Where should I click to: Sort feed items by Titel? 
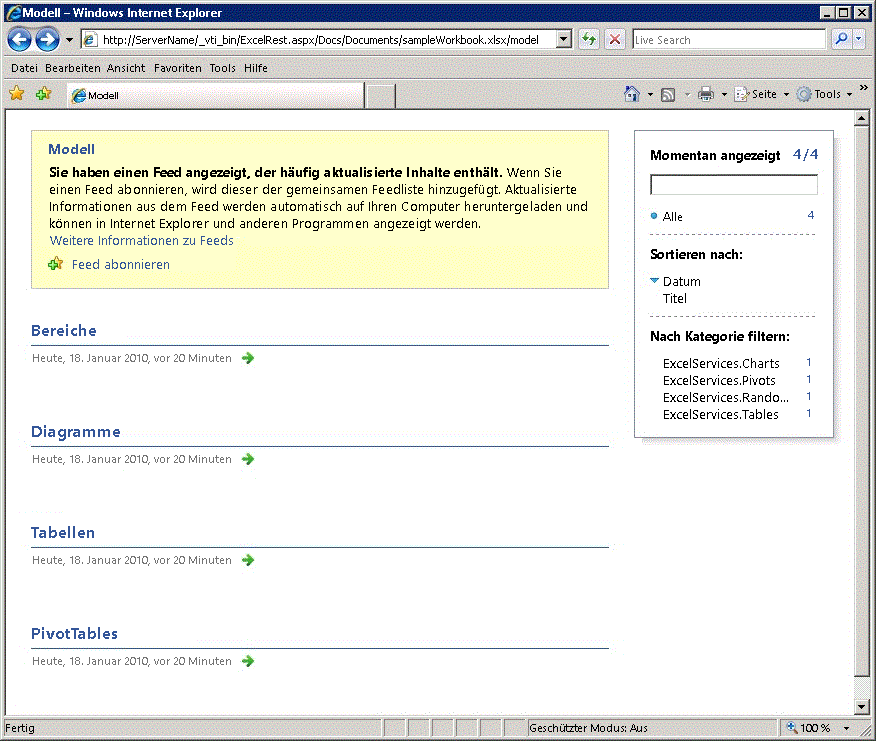coord(674,298)
